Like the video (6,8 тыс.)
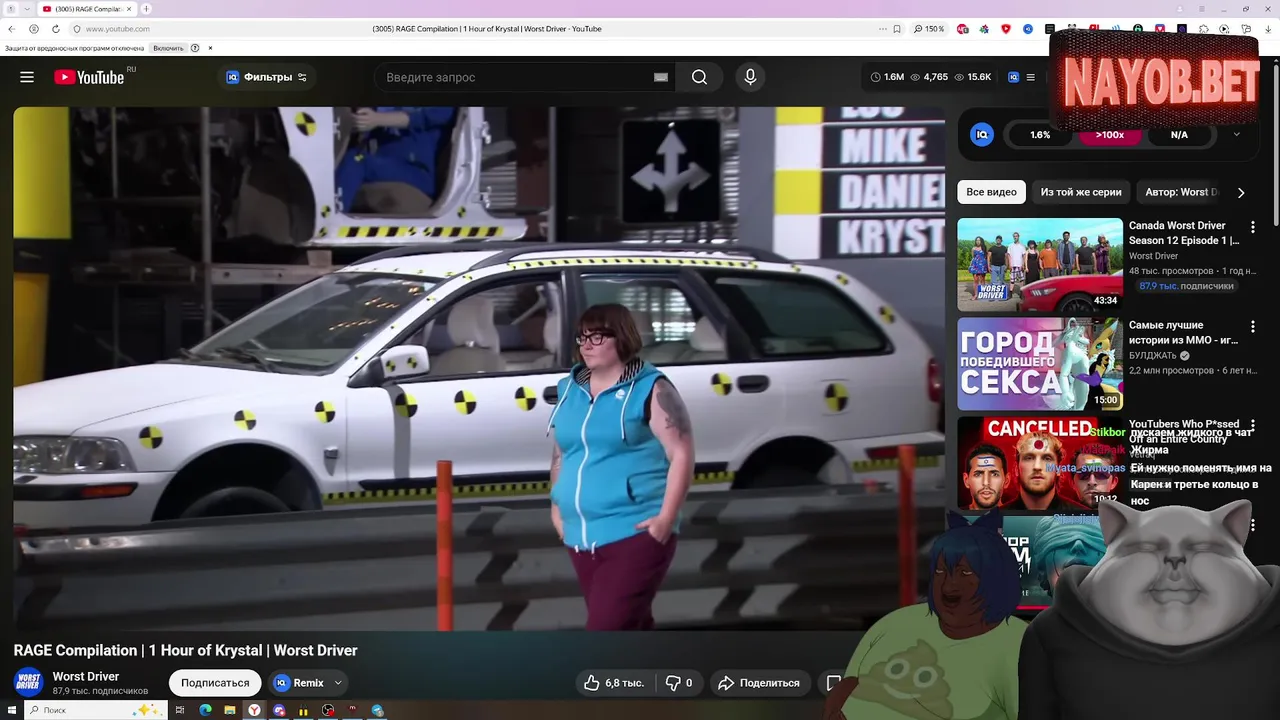 pyautogui.click(x=614, y=683)
